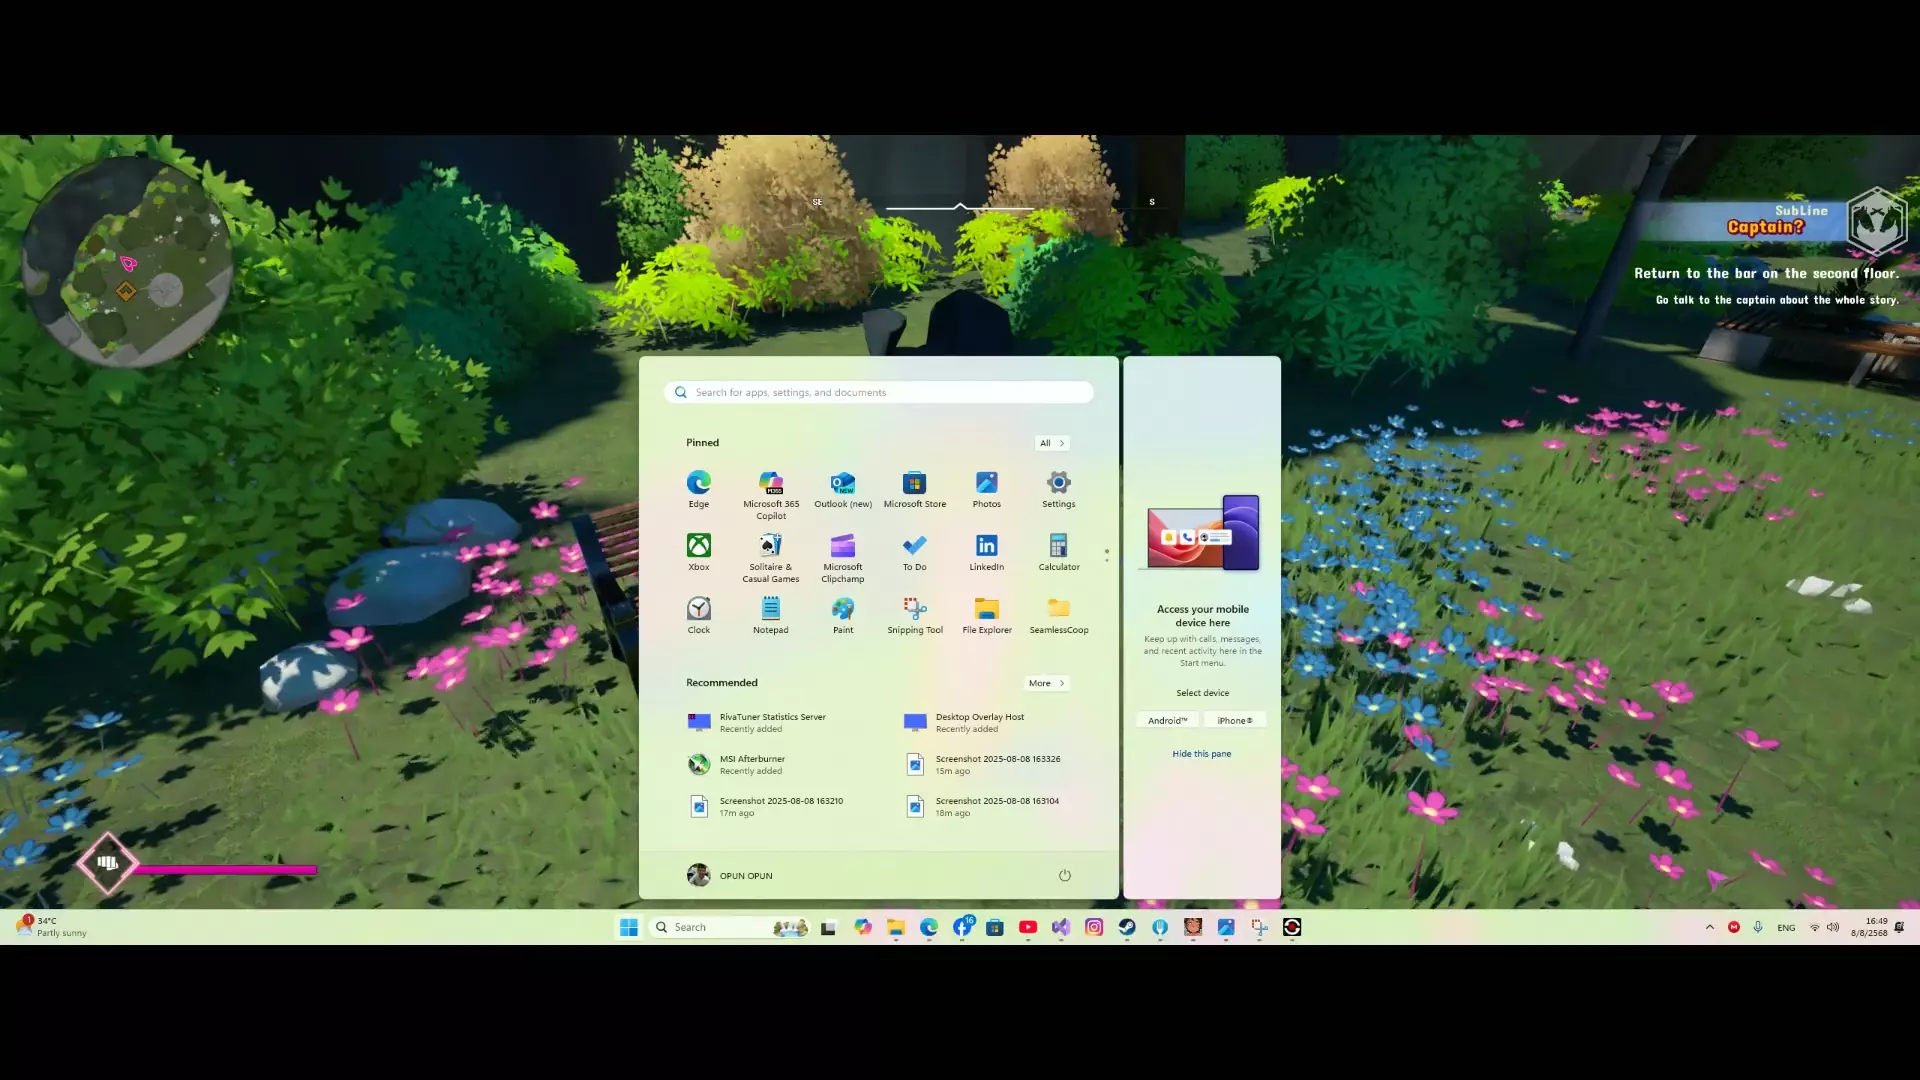The height and width of the screenshot is (1080, 1920).
Task: Click the Steam icon in taskbar
Action: [1127, 927]
